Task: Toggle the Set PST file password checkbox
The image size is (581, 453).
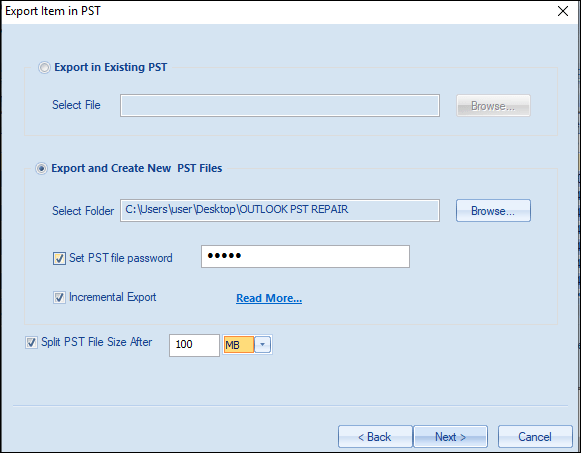Action: coord(59,258)
